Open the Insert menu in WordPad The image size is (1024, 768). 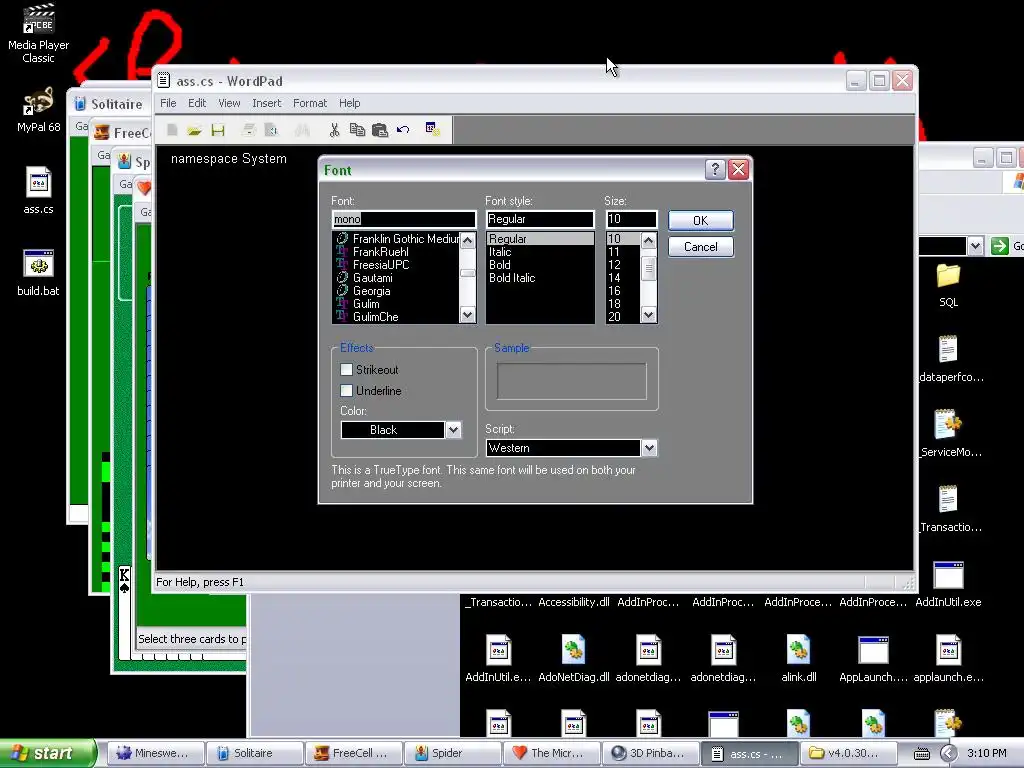coord(266,103)
